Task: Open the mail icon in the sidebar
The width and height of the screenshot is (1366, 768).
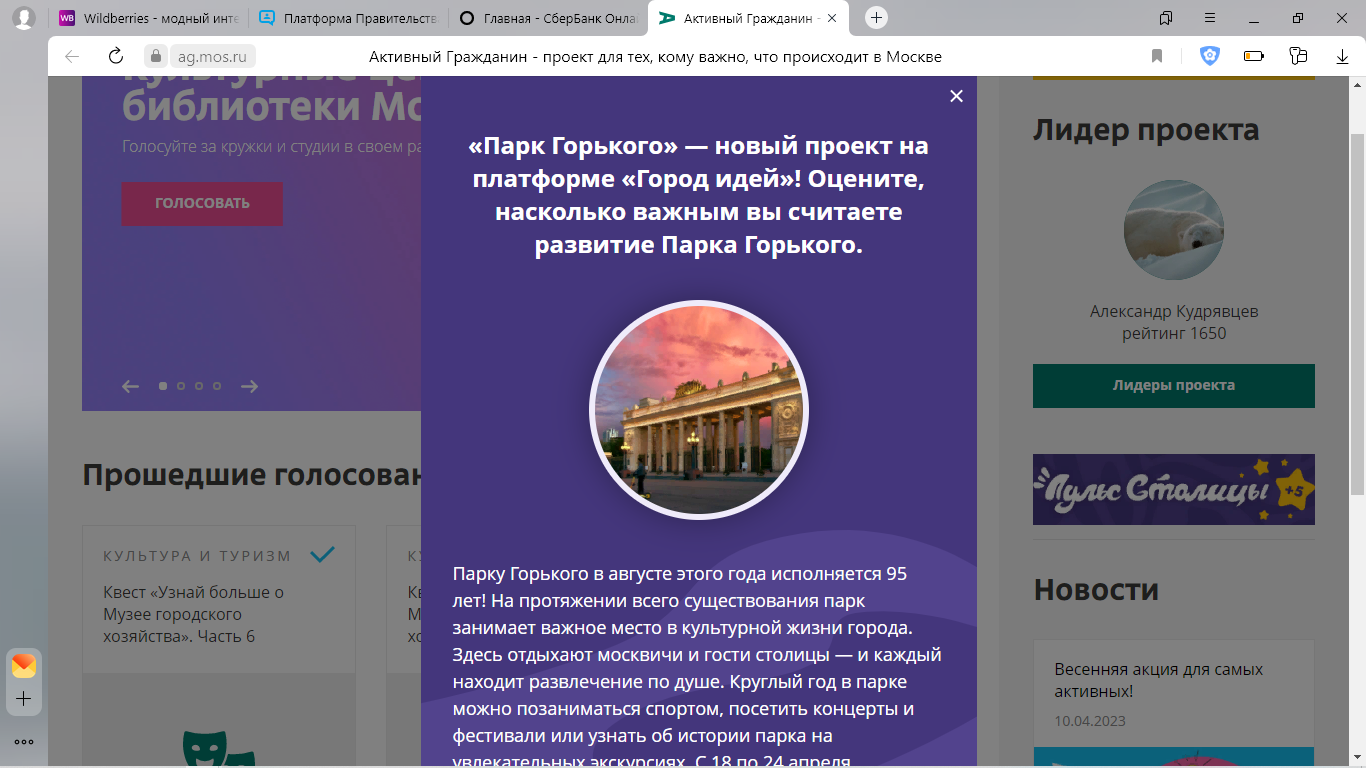Action: [24, 666]
